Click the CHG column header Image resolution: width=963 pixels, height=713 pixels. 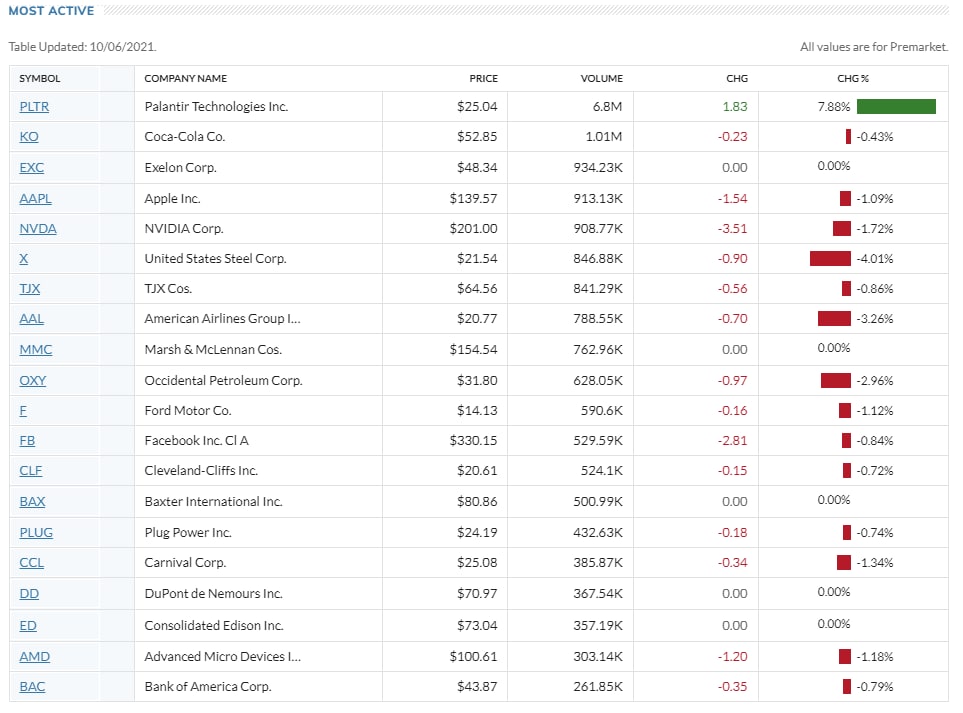[x=736, y=79]
